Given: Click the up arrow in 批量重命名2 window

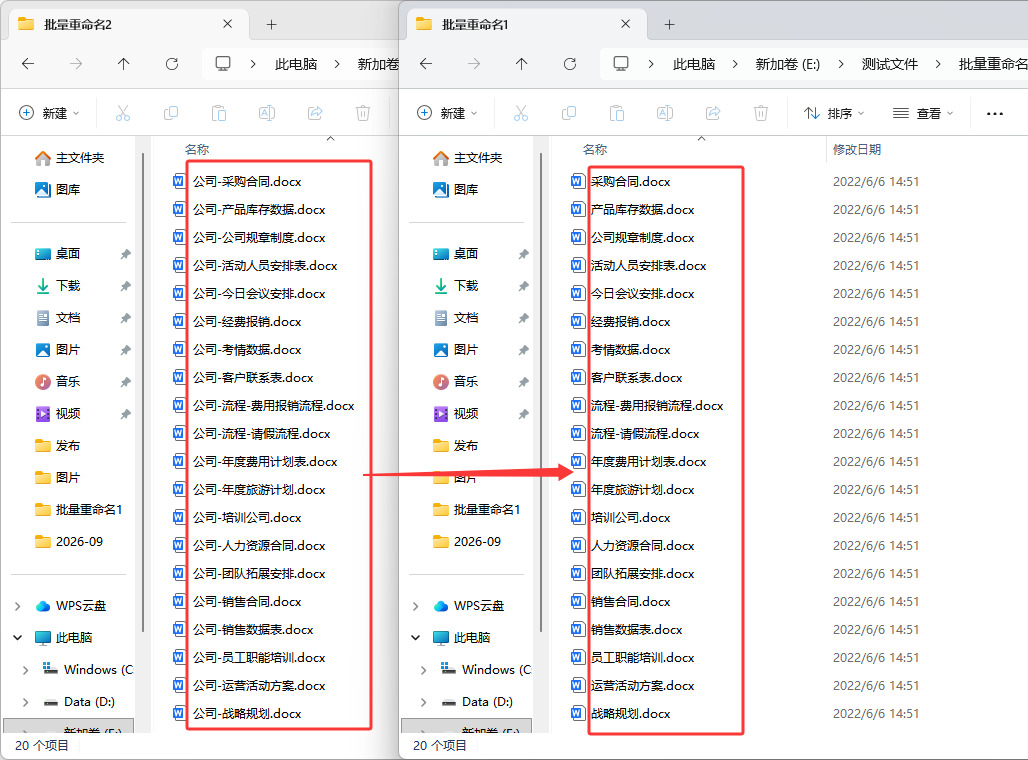Looking at the screenshot, I should coord(124,64).
